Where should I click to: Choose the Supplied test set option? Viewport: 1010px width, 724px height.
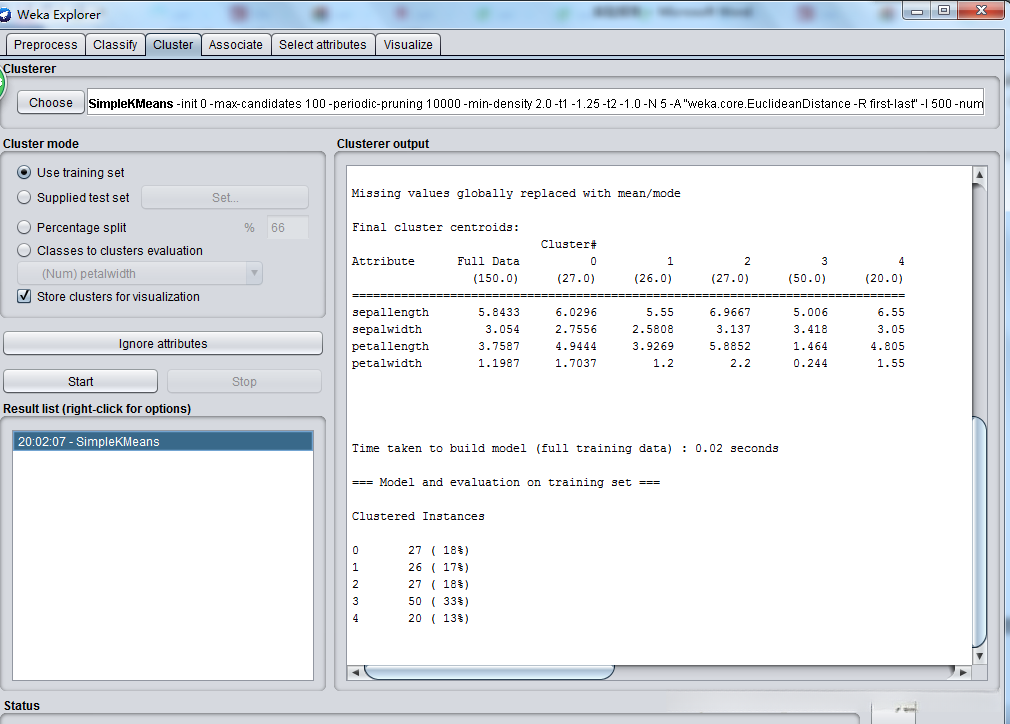pyautogui.click(x=25, y=198)
